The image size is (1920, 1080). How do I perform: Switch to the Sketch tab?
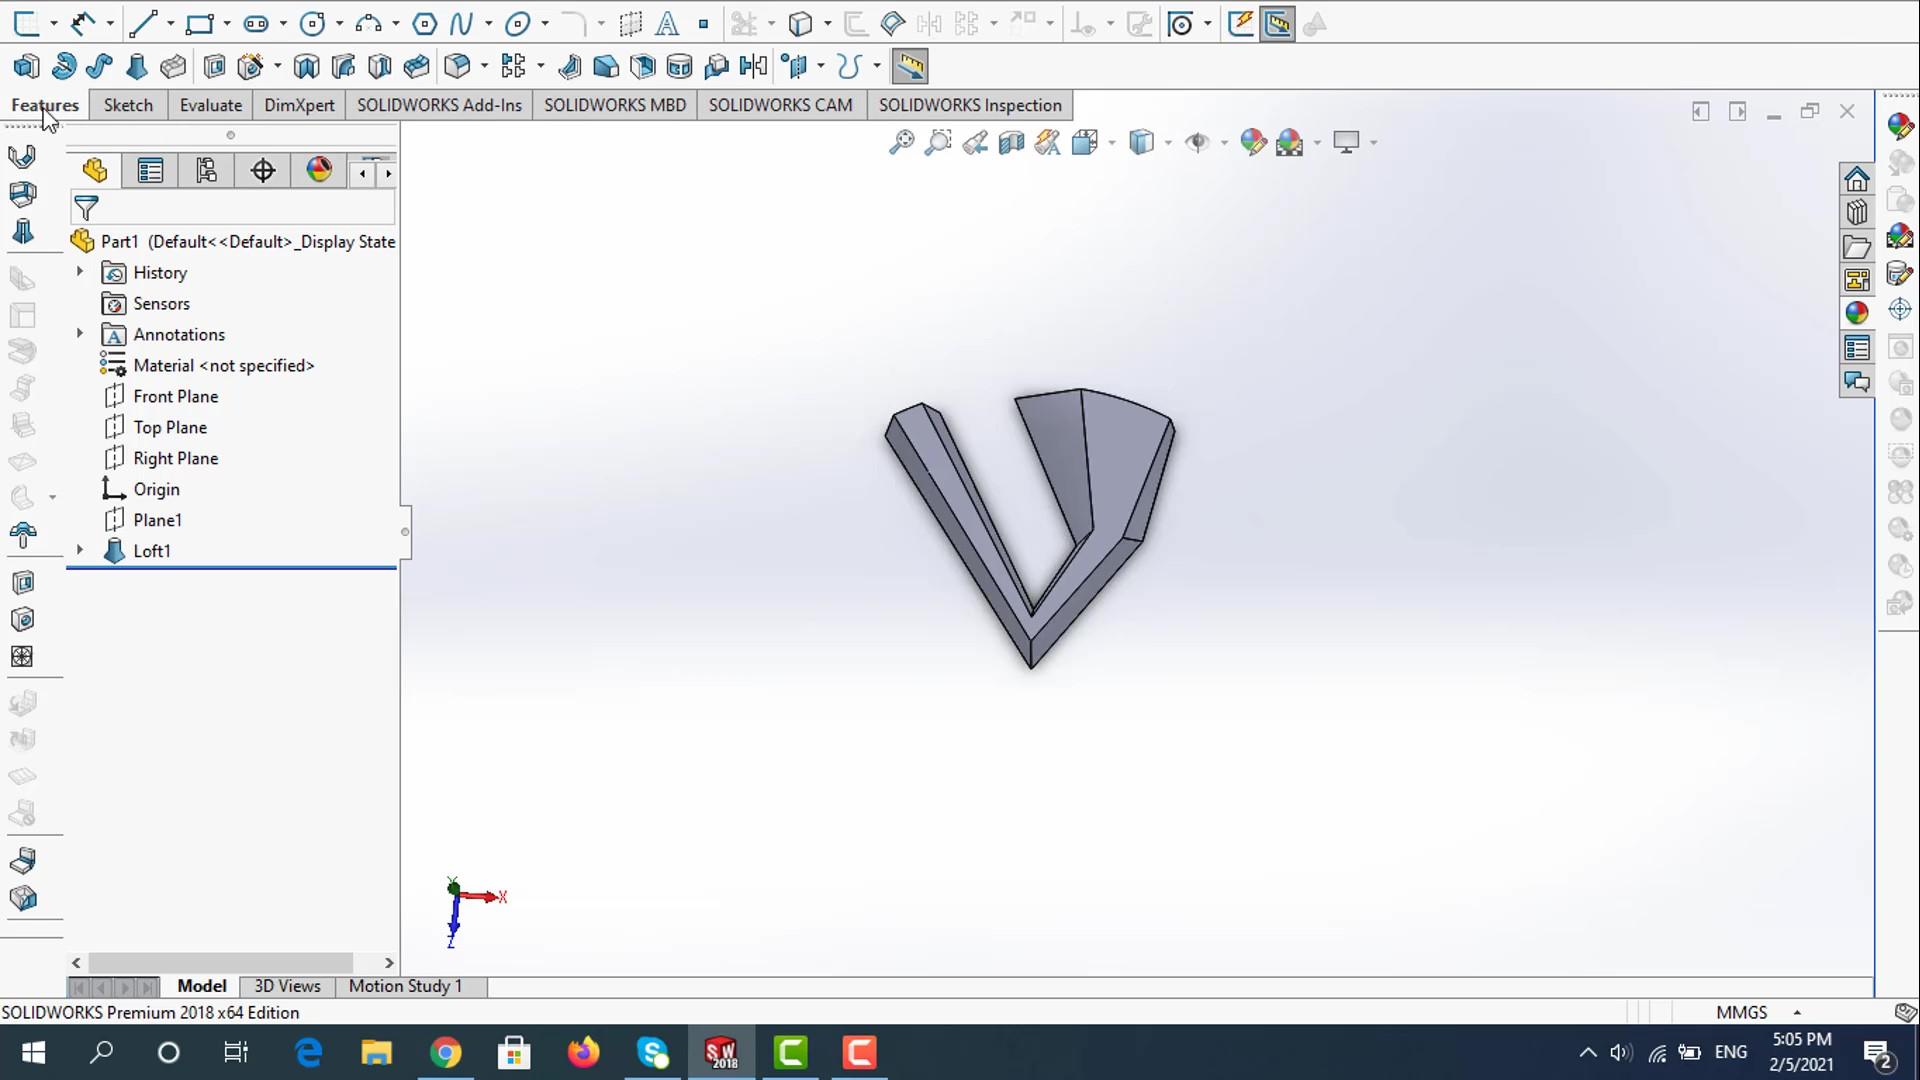pos(128,105)
